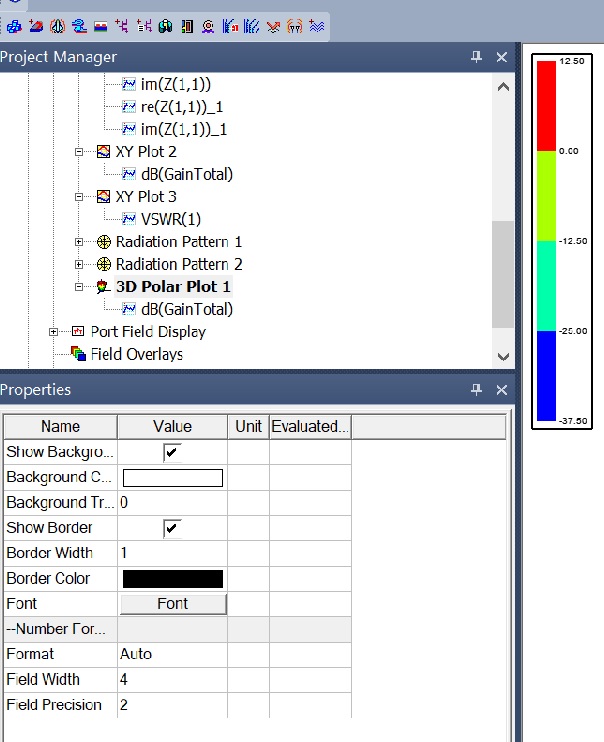Click the Radiation Pattern 1 polar icon
The width and height of the screenshot is (604, 742).
pyautogui.click(x=104, y=242)
